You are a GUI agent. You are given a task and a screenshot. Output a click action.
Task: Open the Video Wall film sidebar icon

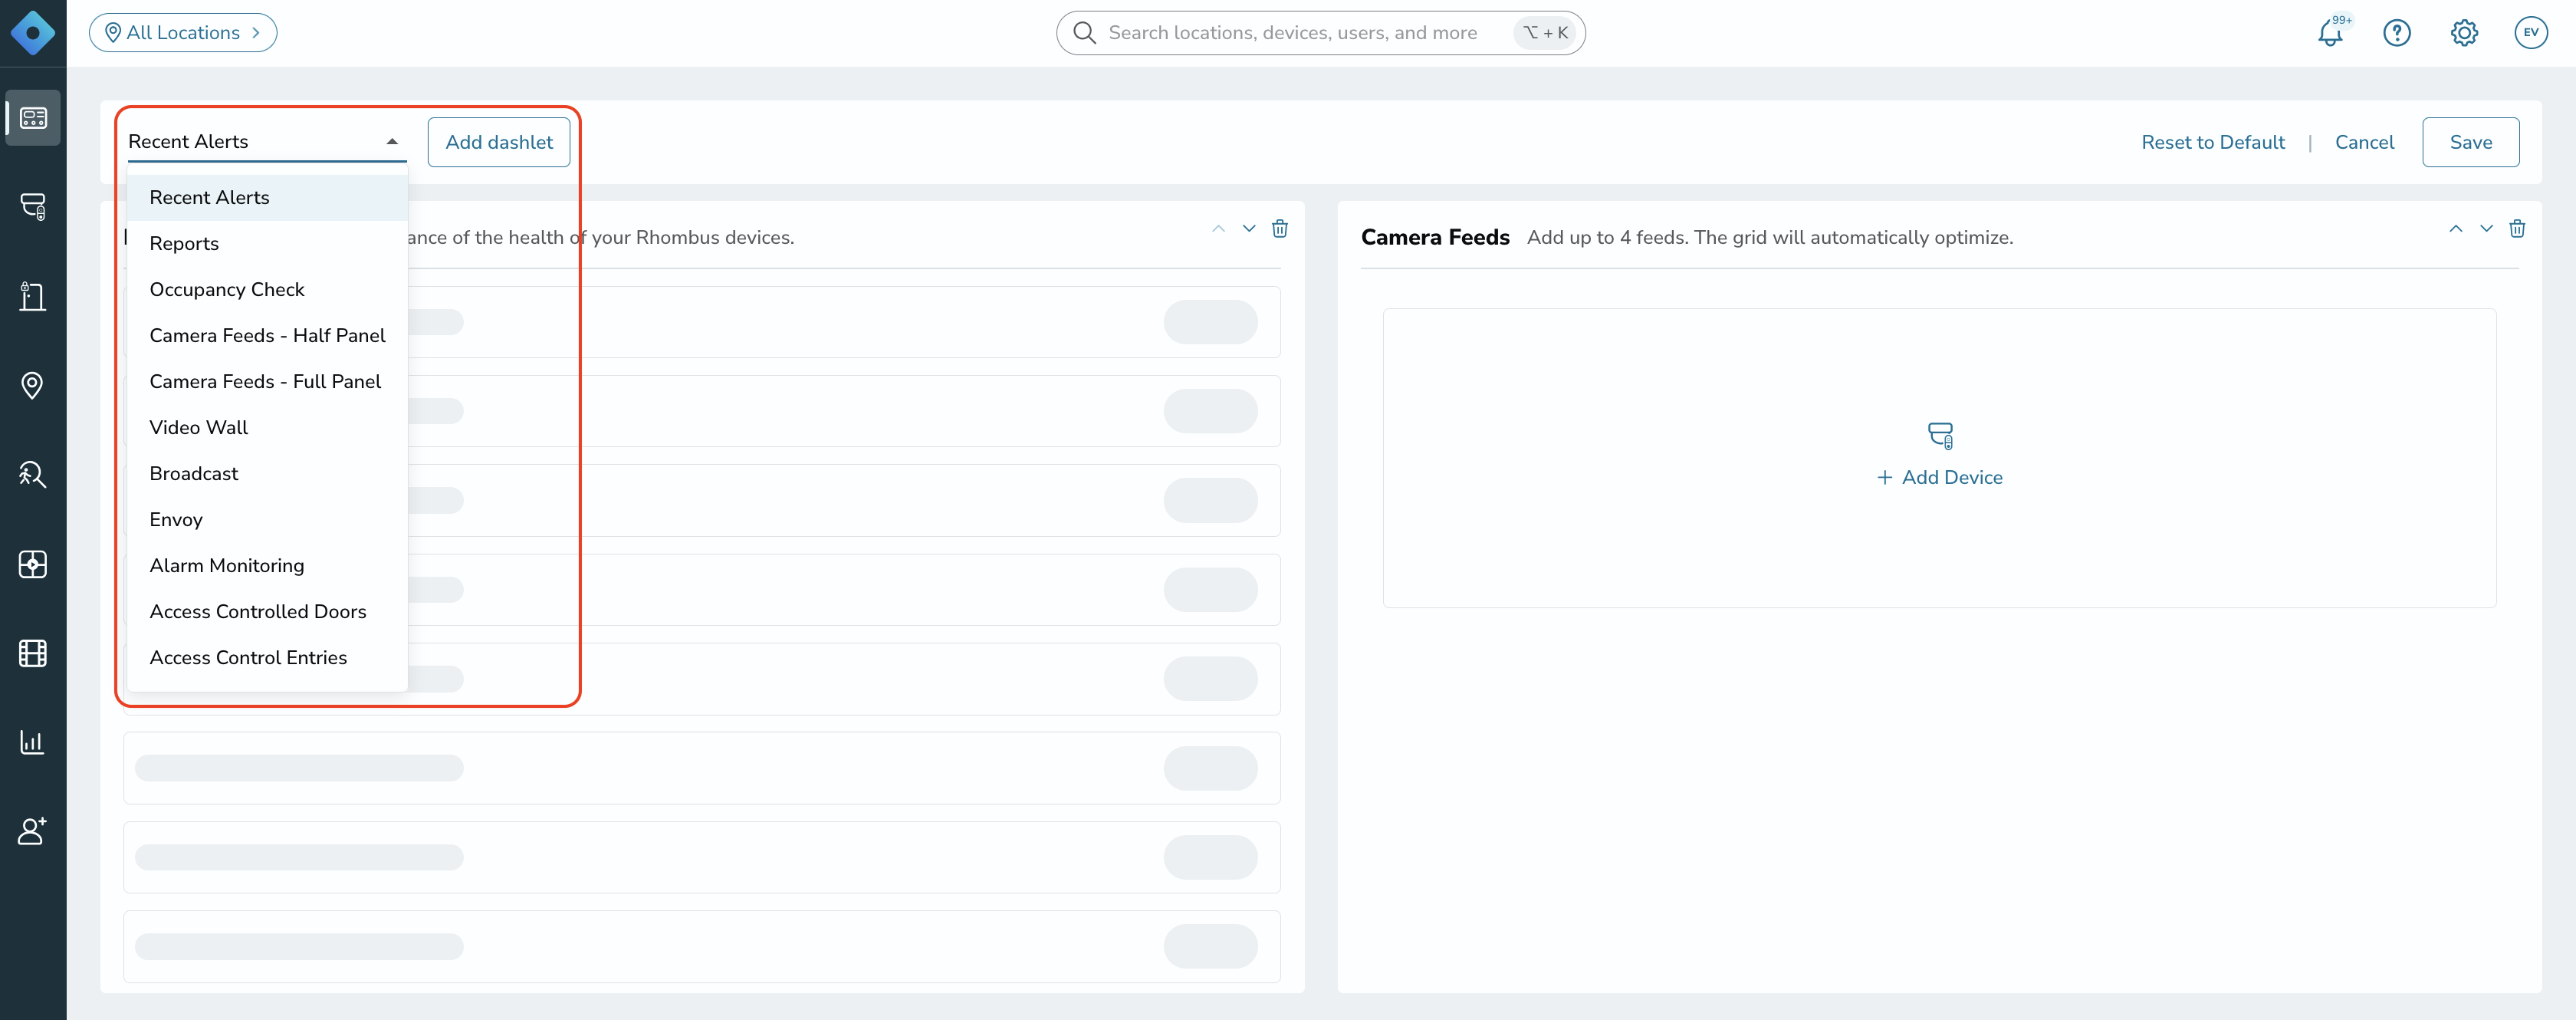tap(33, 653)
